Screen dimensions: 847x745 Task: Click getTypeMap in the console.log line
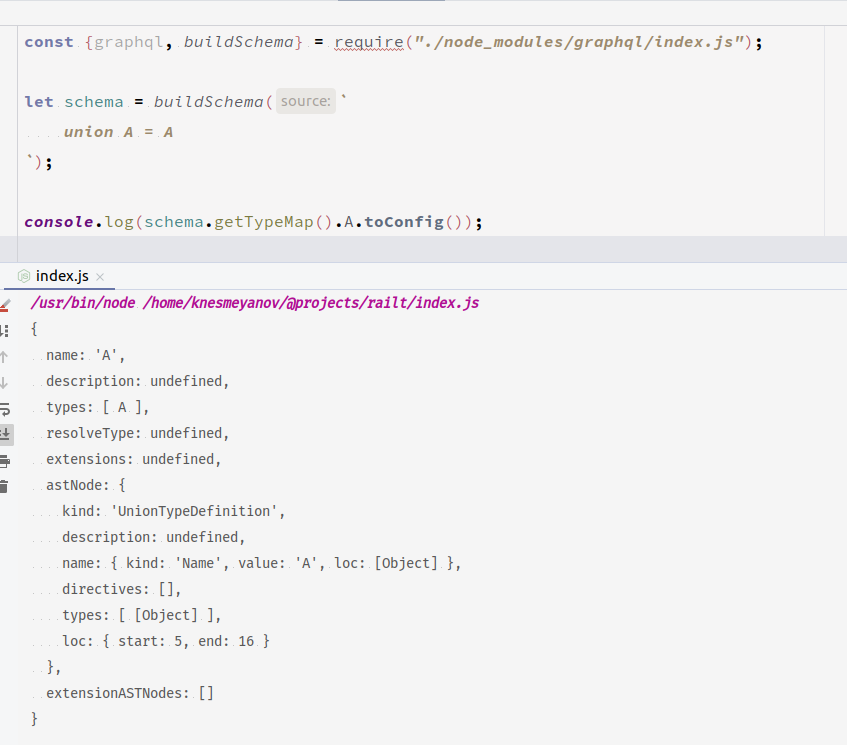click(x=264, y=222)
